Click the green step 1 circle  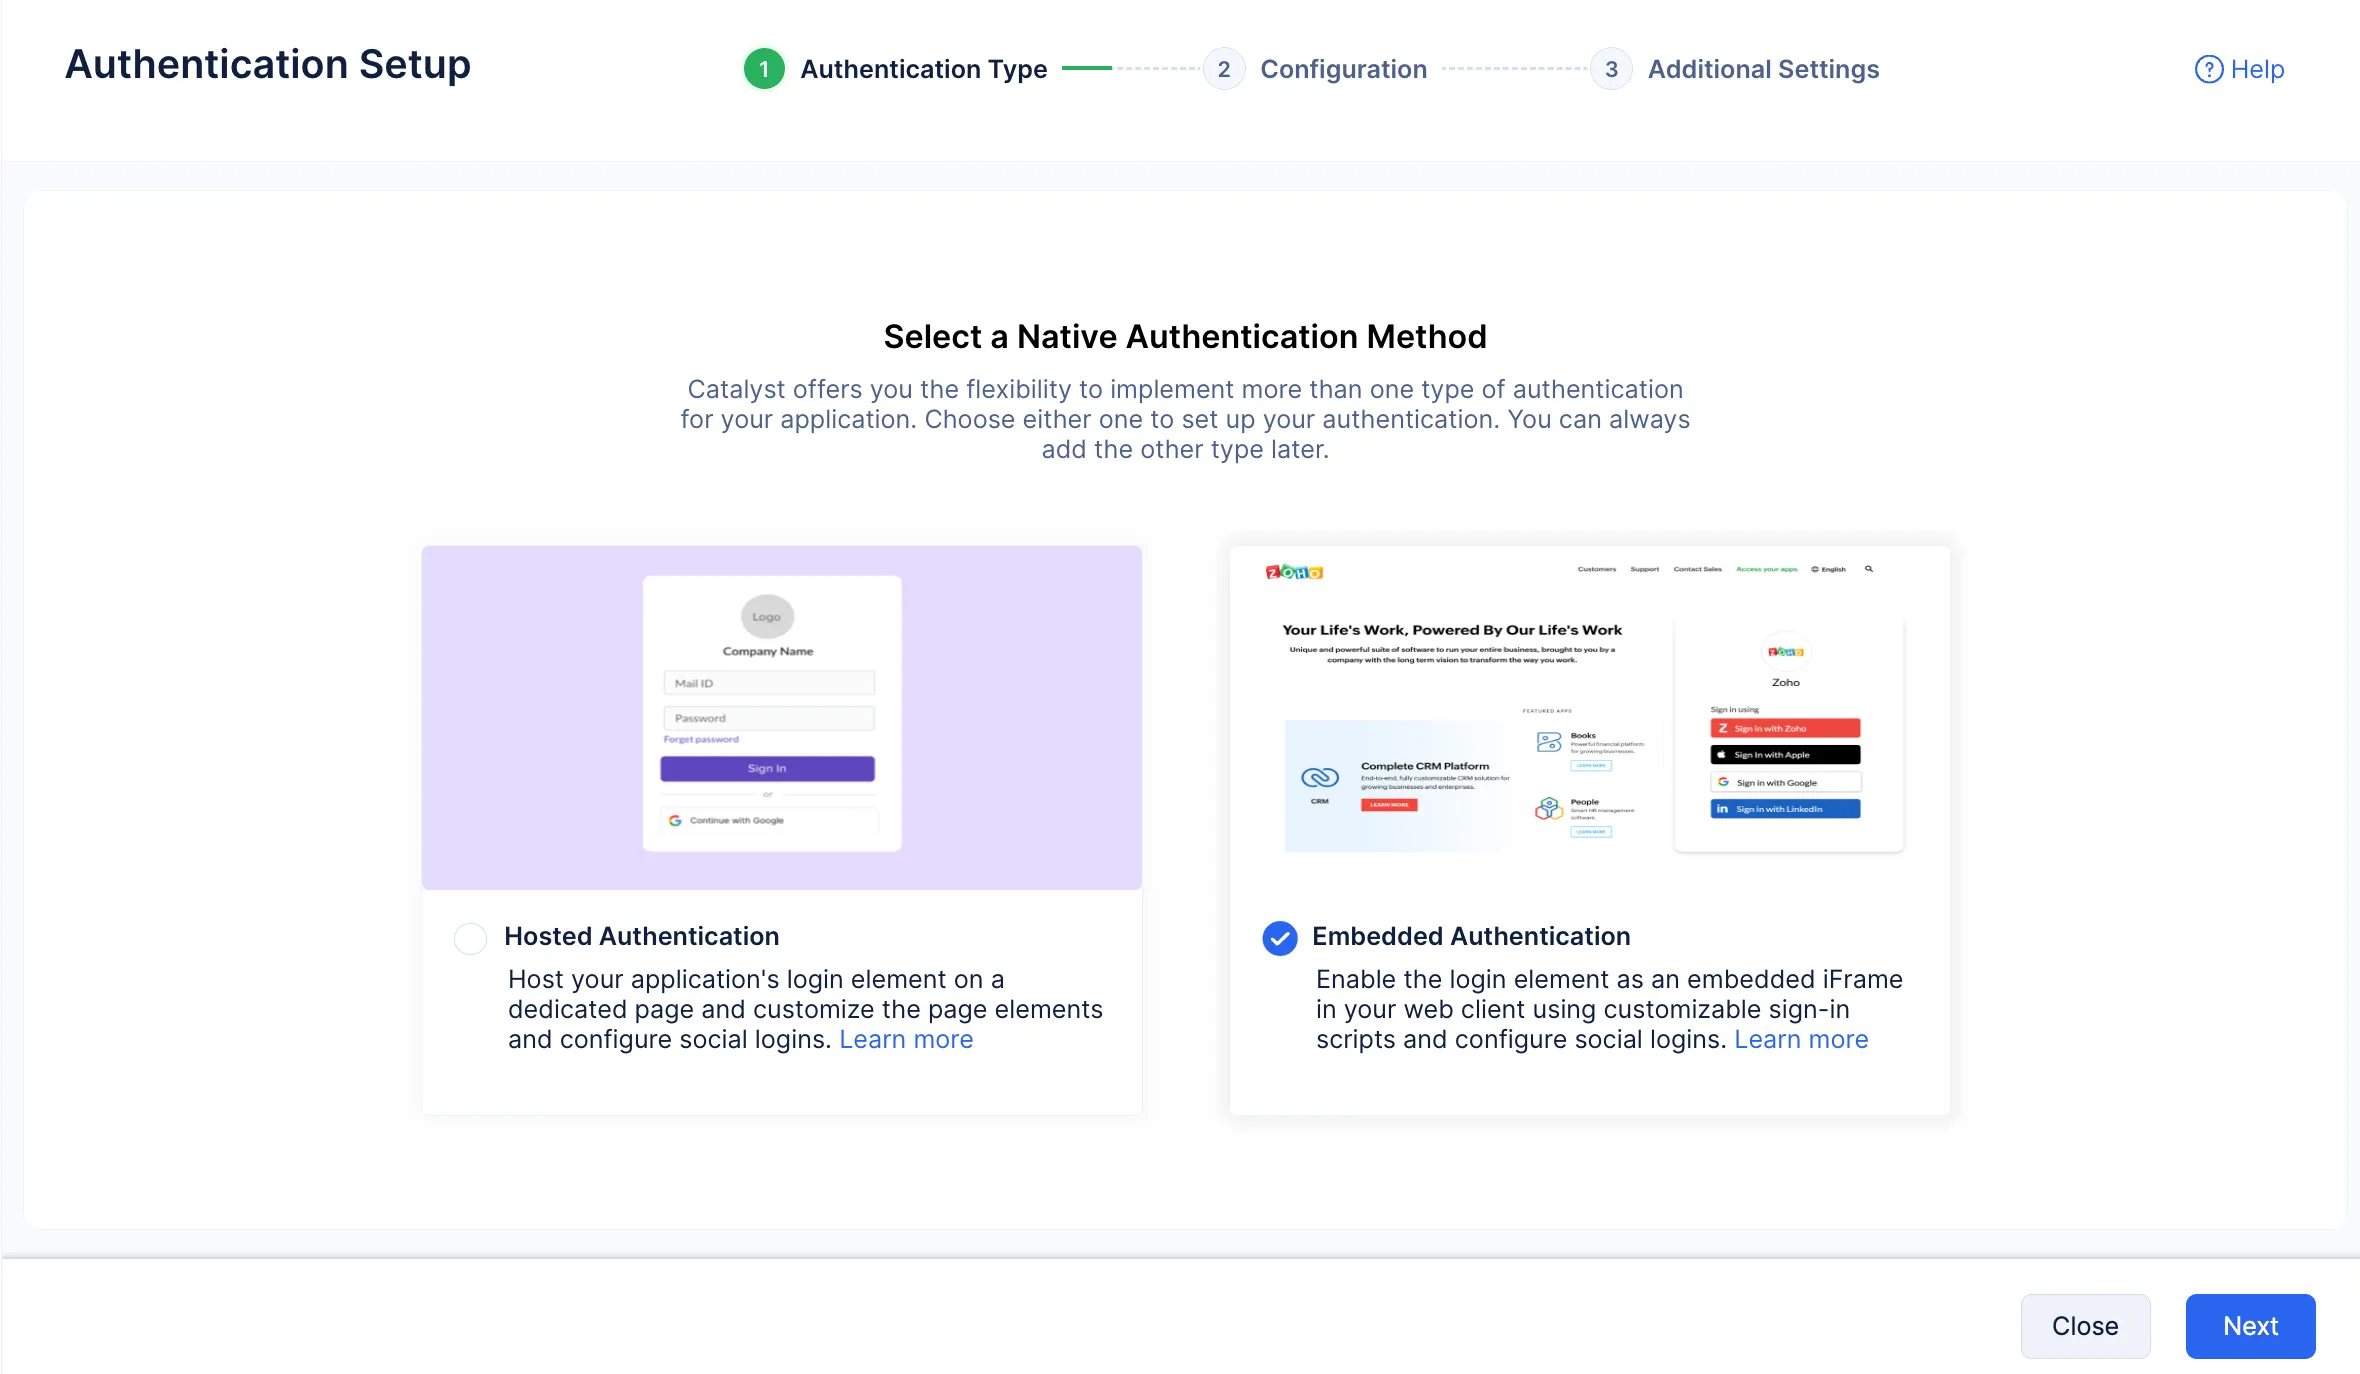point(764,69)
